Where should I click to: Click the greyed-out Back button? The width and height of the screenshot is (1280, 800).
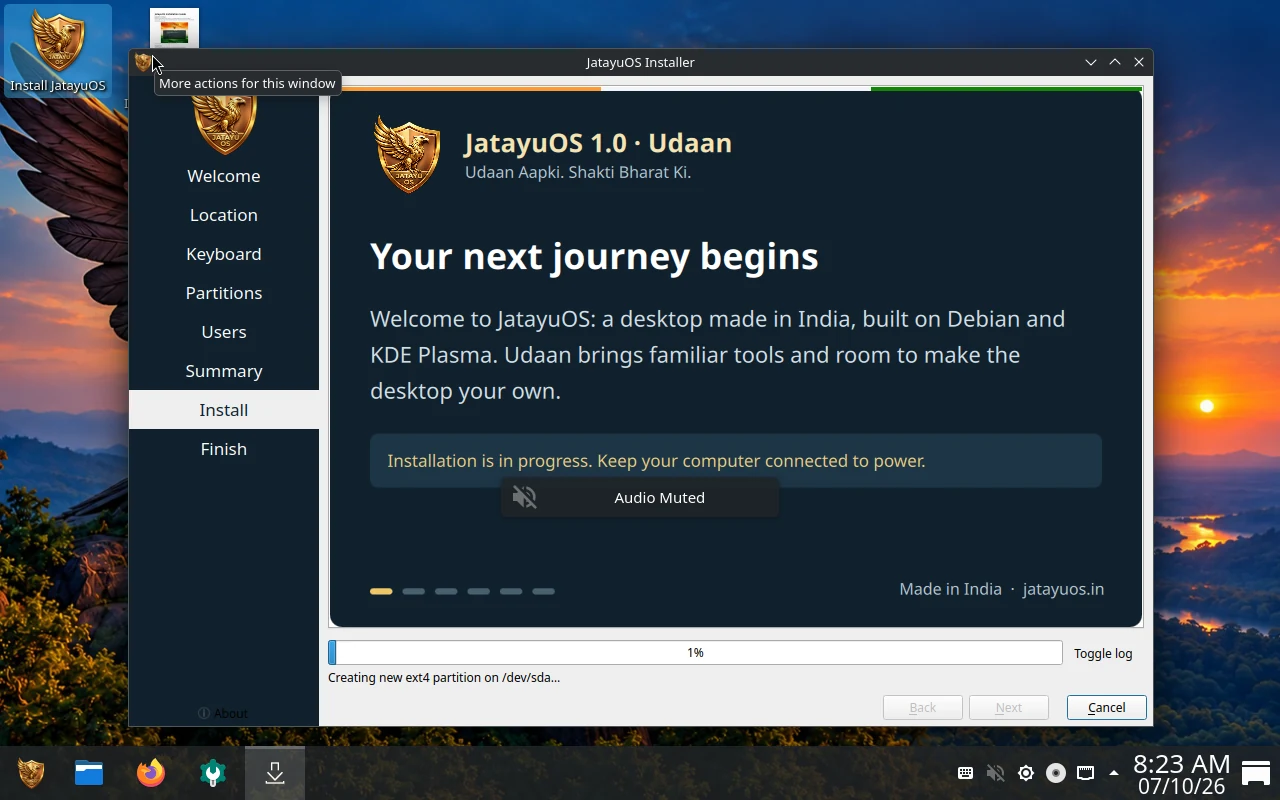click(923, 708)
